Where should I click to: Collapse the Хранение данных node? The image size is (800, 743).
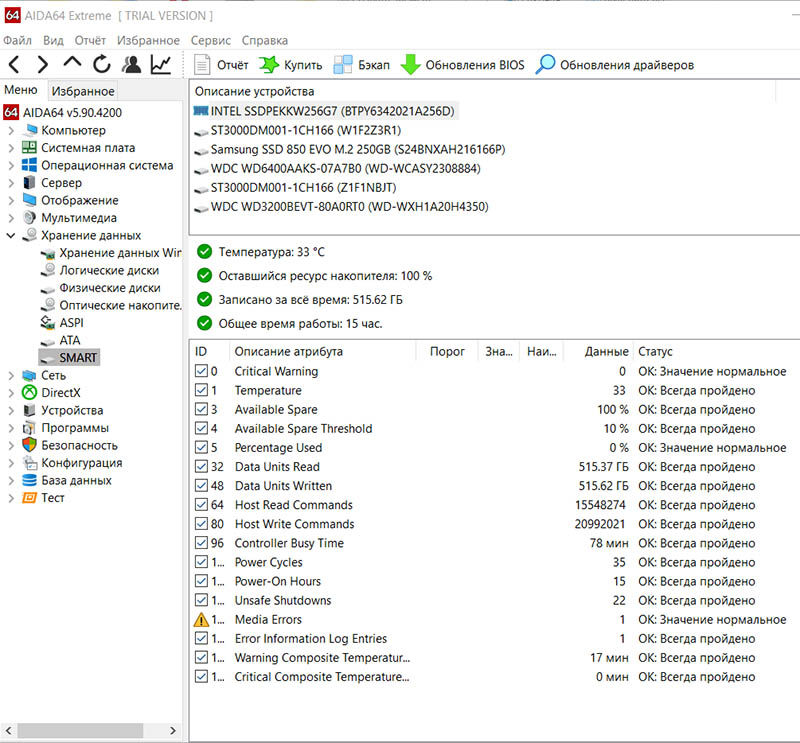tap(11, 235)
